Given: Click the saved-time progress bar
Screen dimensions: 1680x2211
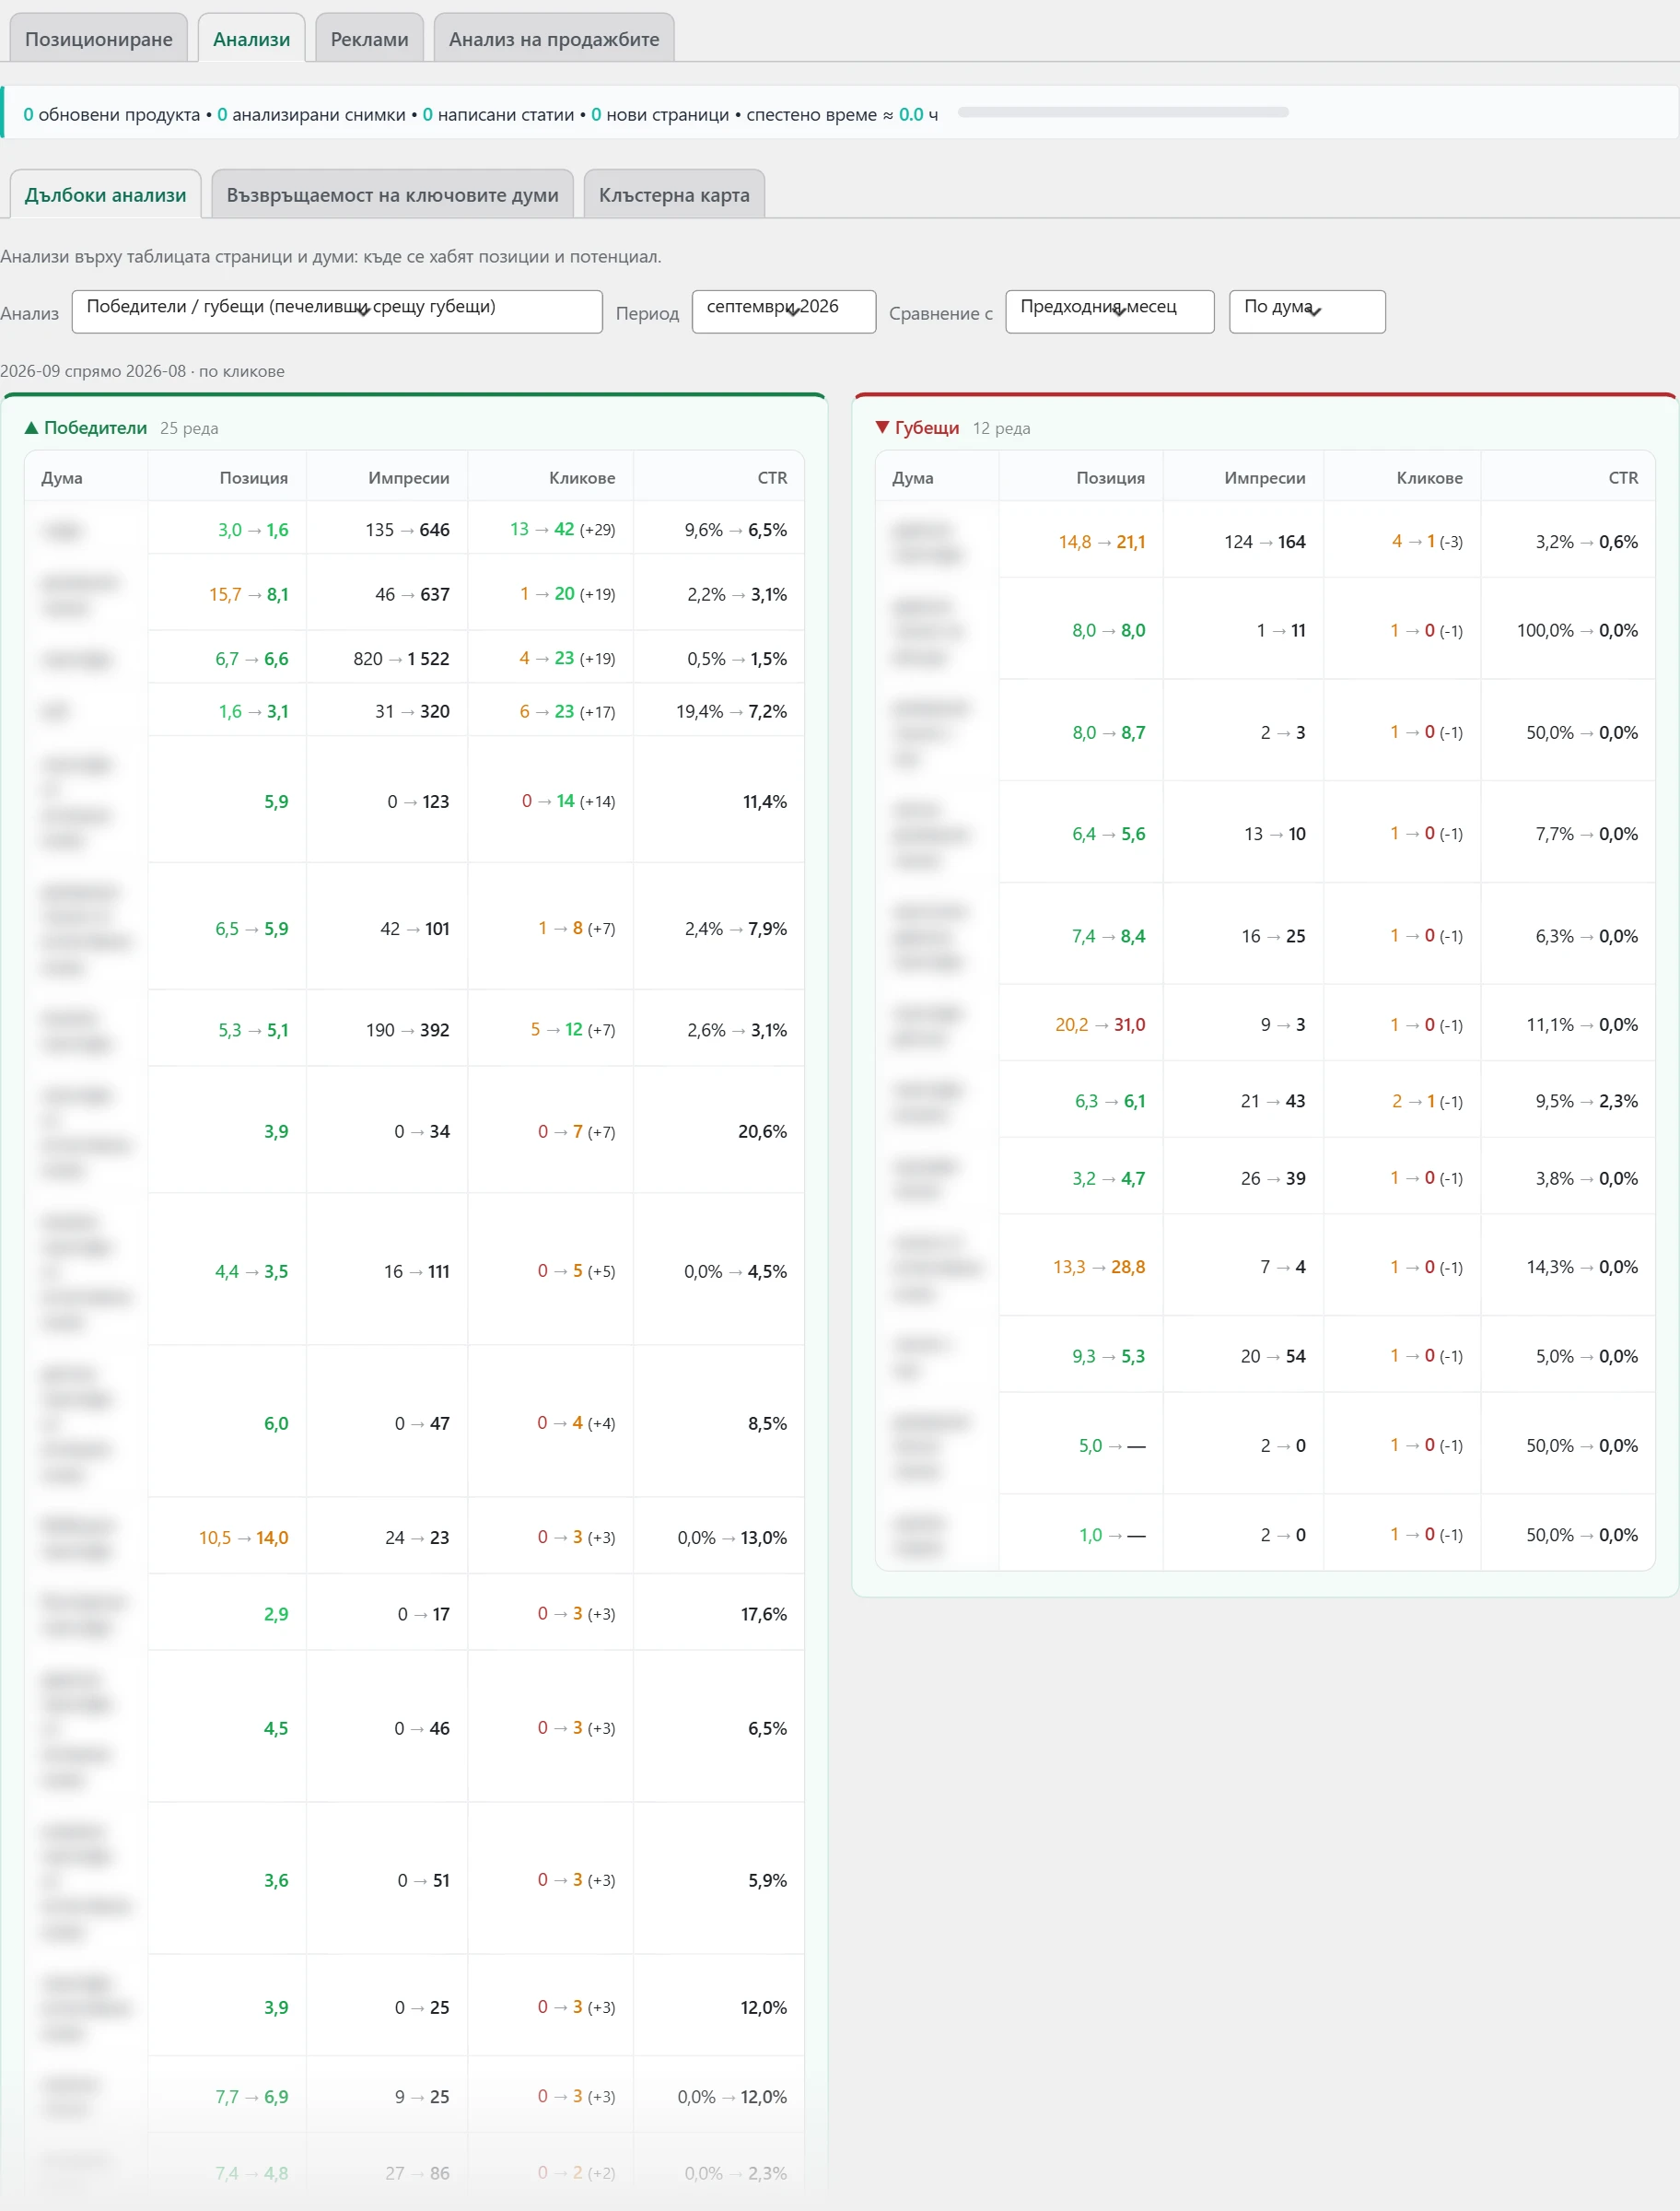Looking at the screenshot, I should pos(1123,113).
